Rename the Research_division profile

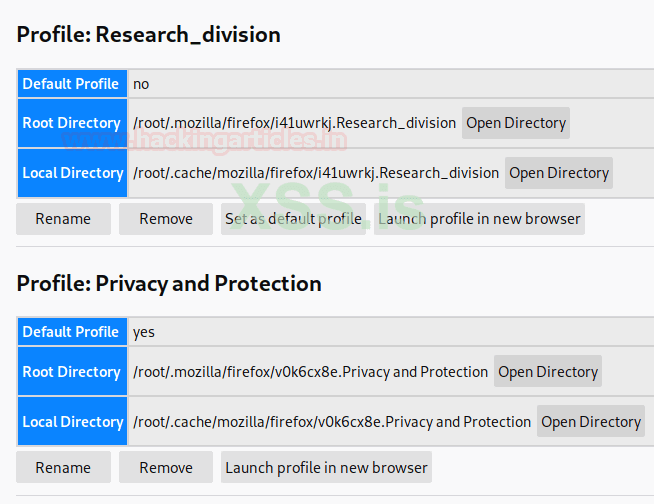tap(63, 219)
